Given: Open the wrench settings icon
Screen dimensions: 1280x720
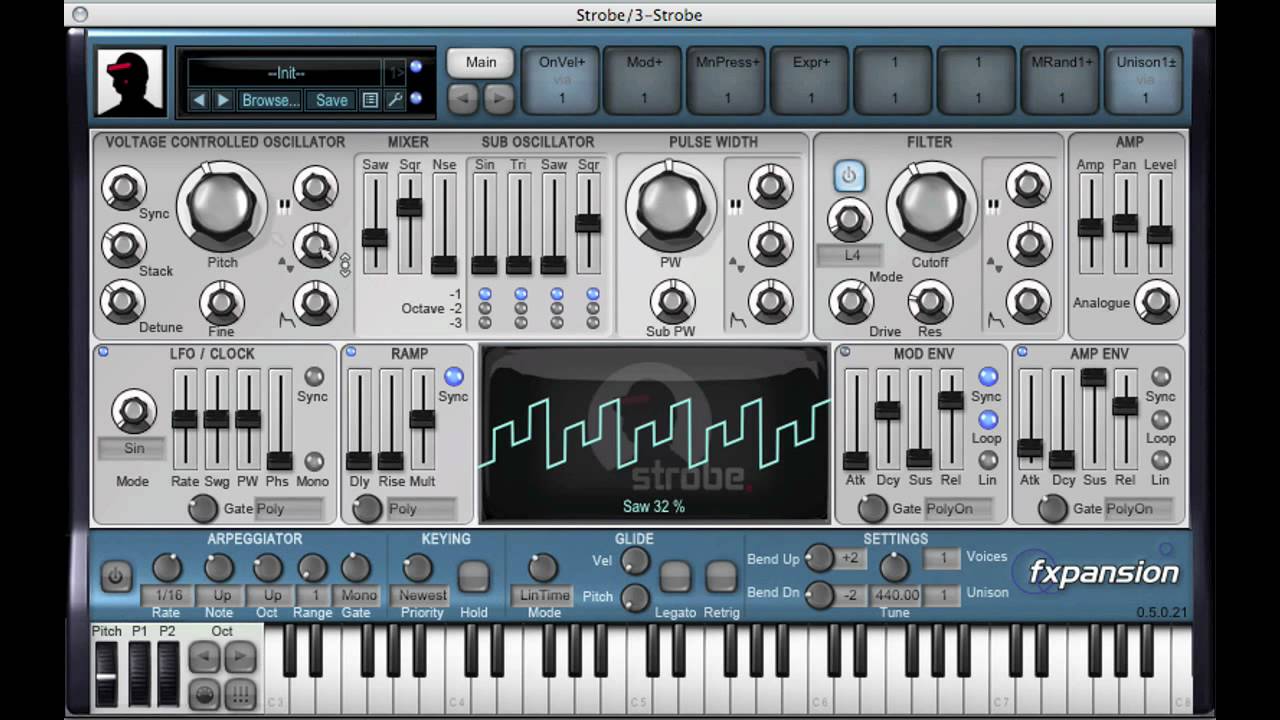Looking at the screenshot, I should coord(395,100).
